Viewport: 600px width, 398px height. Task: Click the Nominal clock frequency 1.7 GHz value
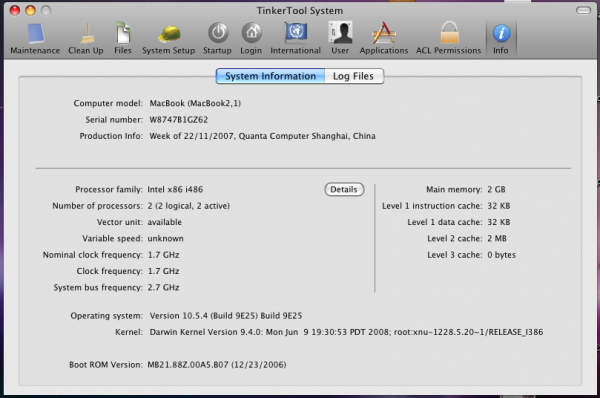(163, 255)
